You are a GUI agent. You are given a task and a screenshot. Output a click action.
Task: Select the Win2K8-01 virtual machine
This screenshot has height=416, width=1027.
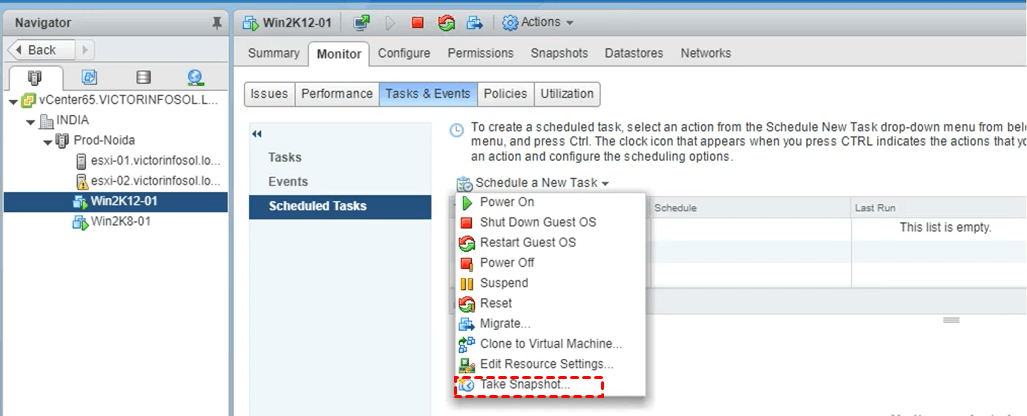coord(121,221)
